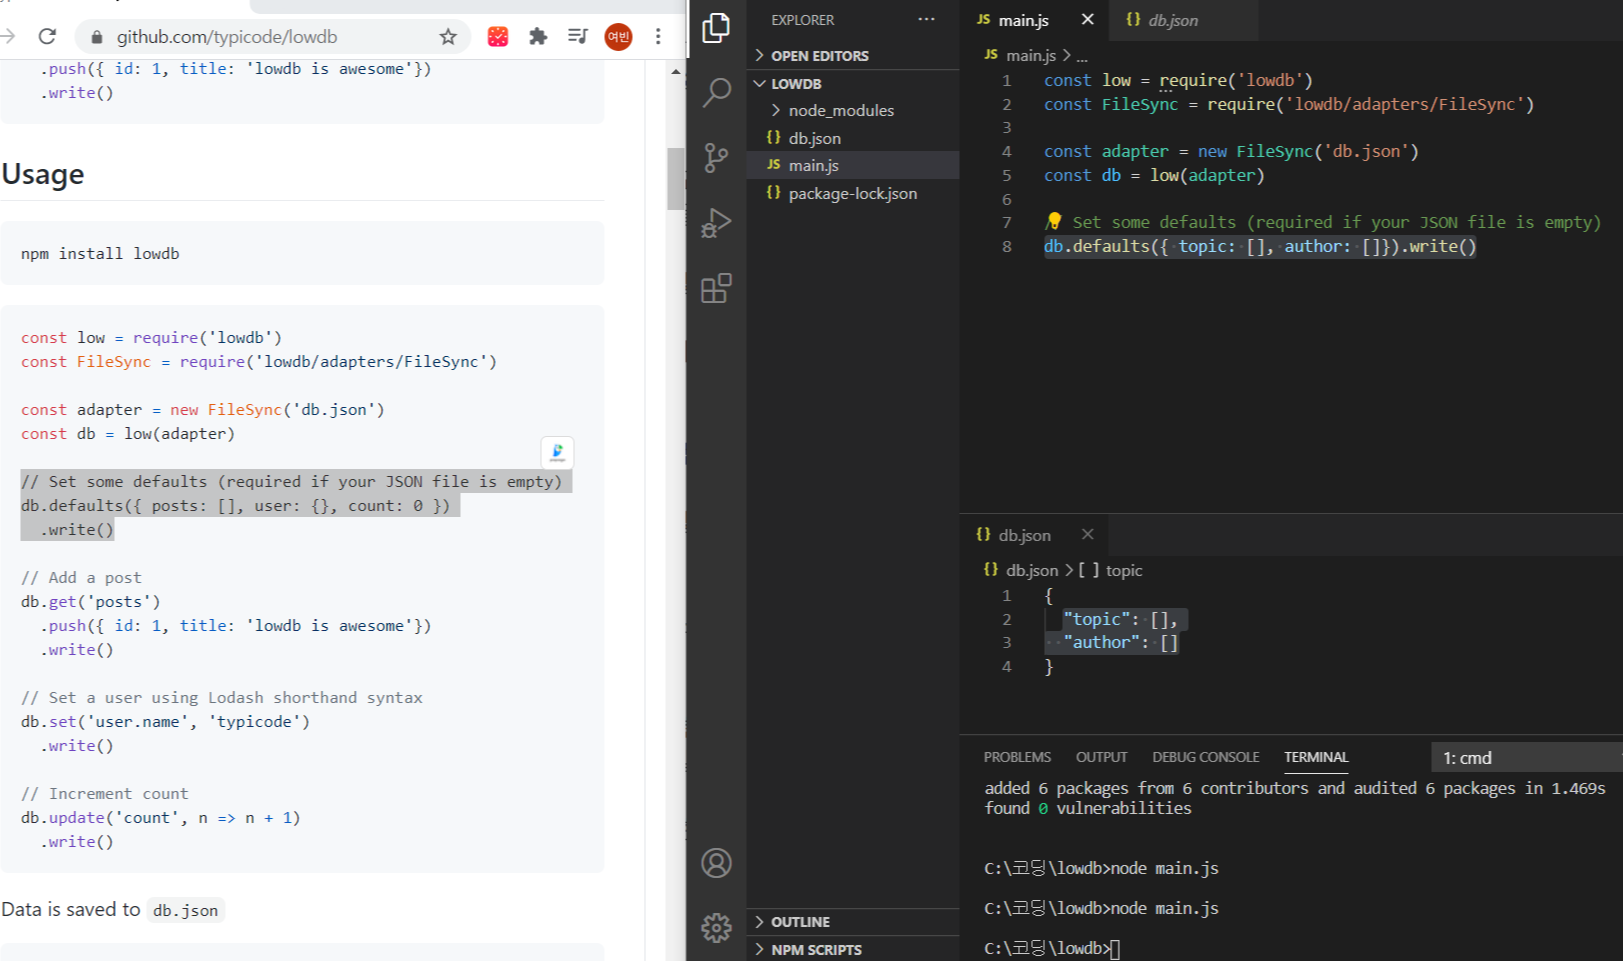Open Chrome media control icon

click(577, 36)
